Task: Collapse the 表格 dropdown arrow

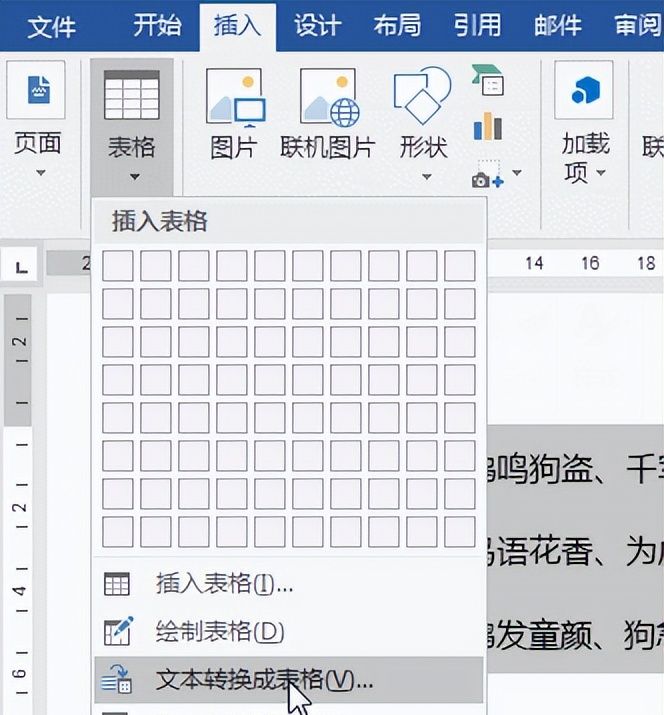Action: pos(135,176)
